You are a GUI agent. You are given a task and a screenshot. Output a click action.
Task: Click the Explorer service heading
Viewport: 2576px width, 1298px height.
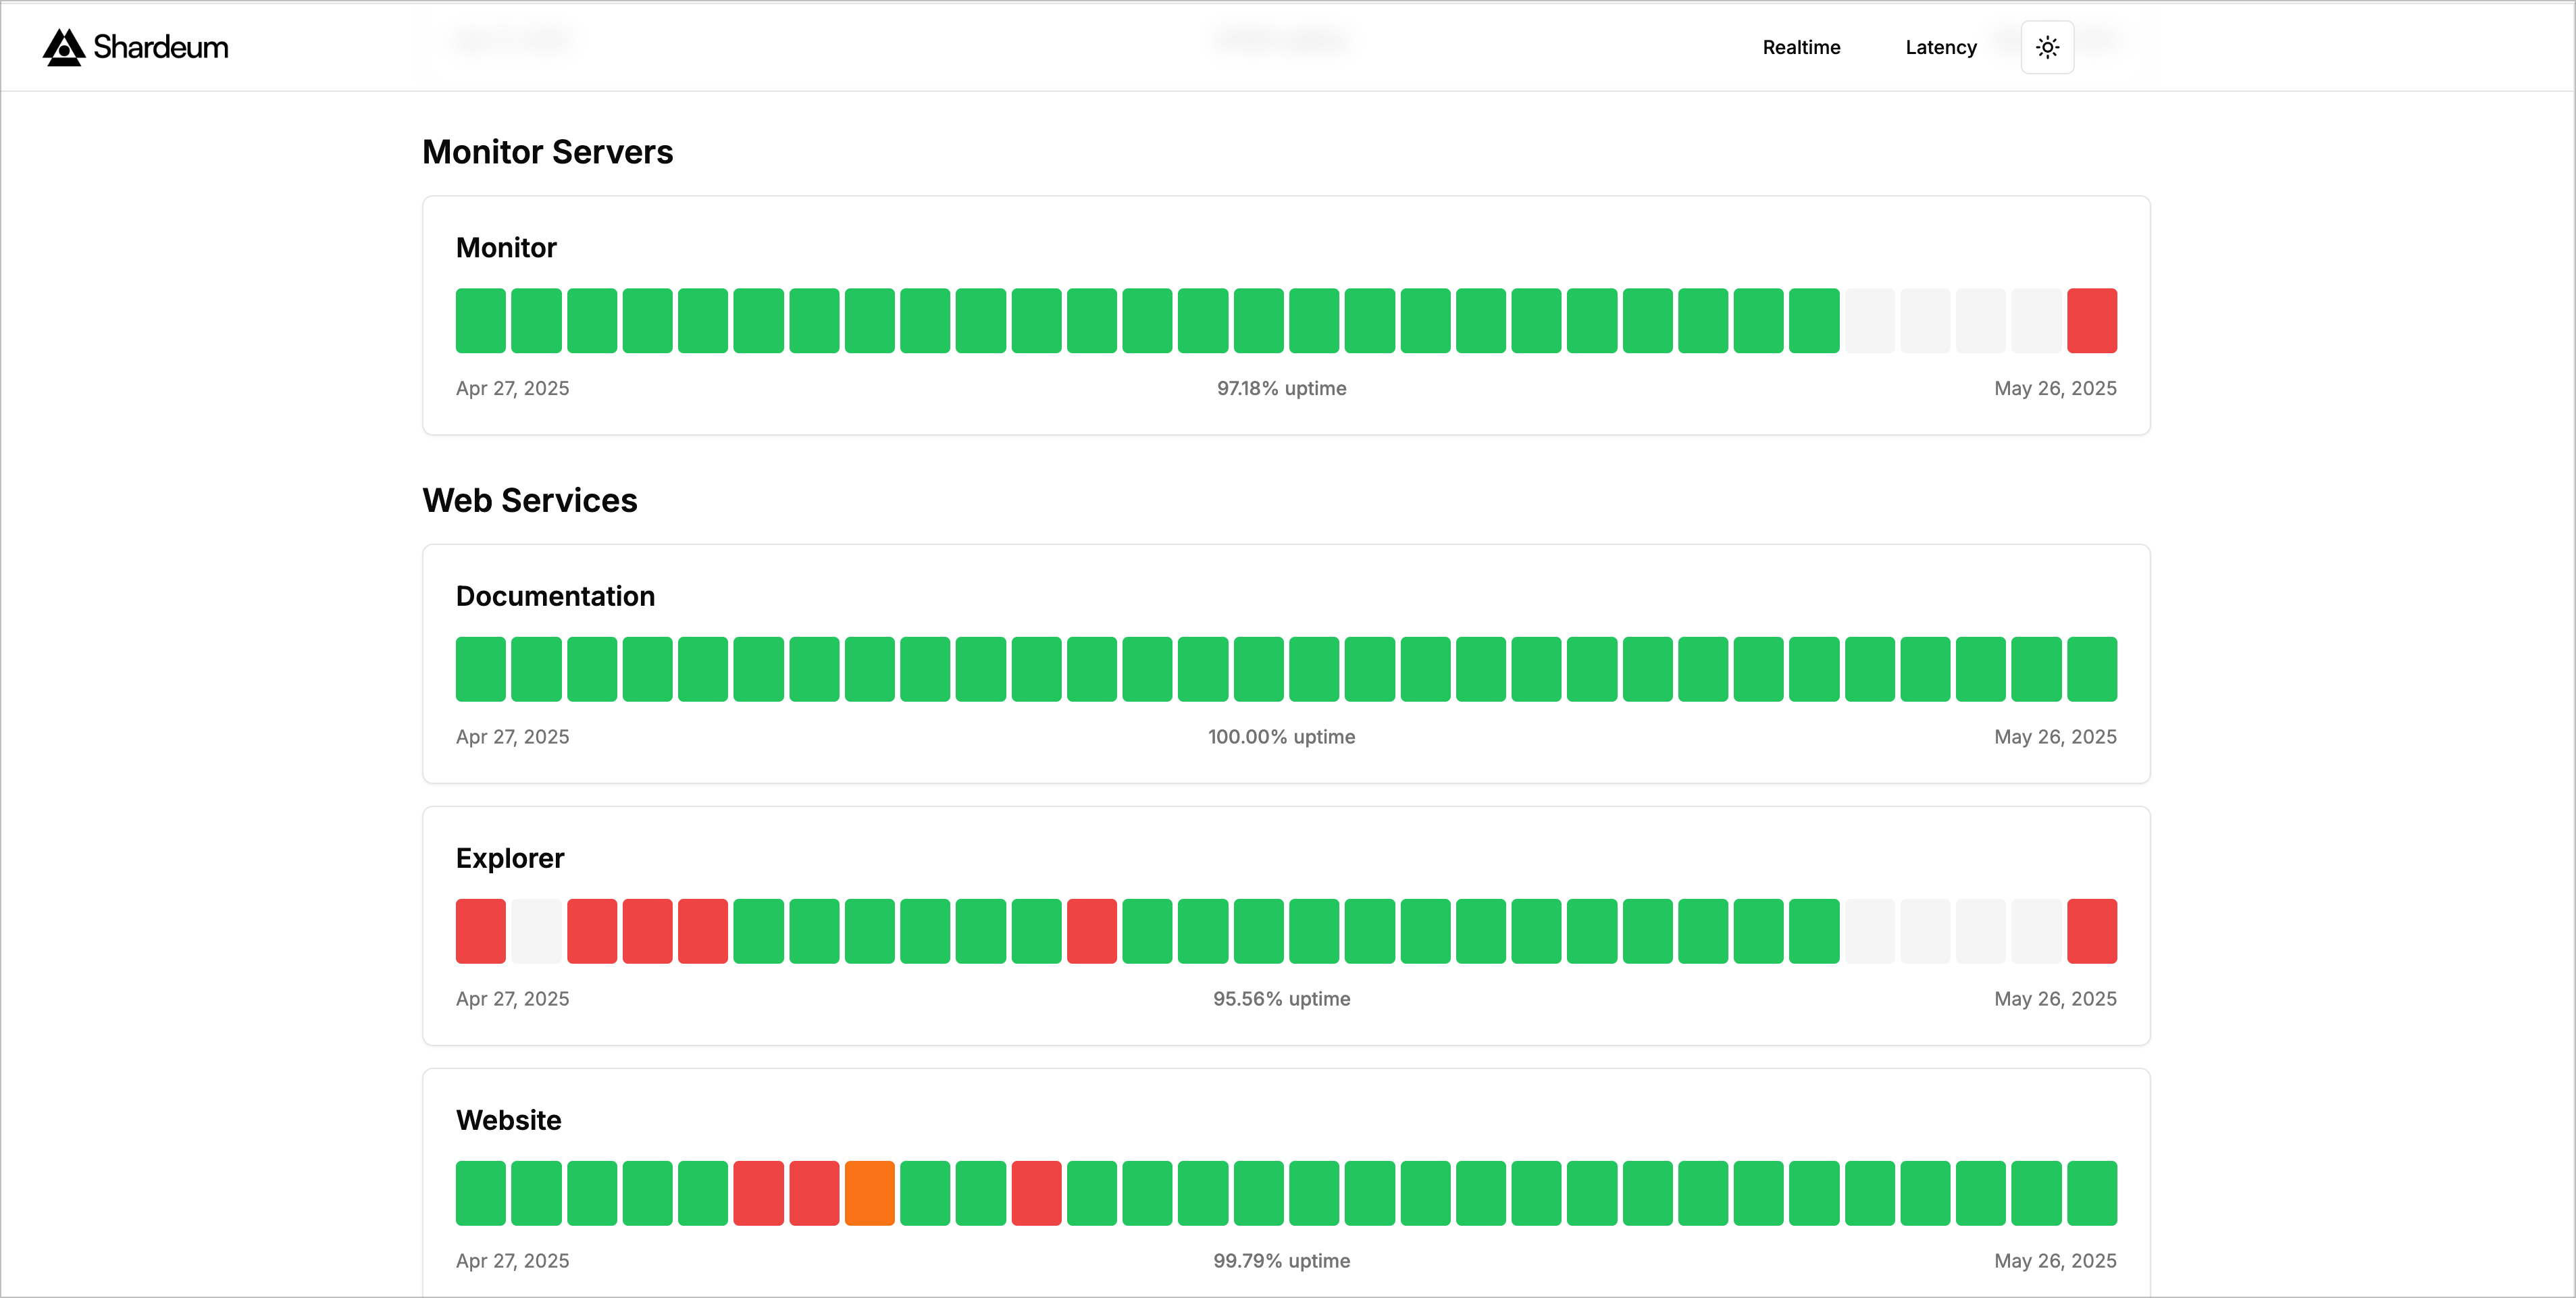point(510,858)
